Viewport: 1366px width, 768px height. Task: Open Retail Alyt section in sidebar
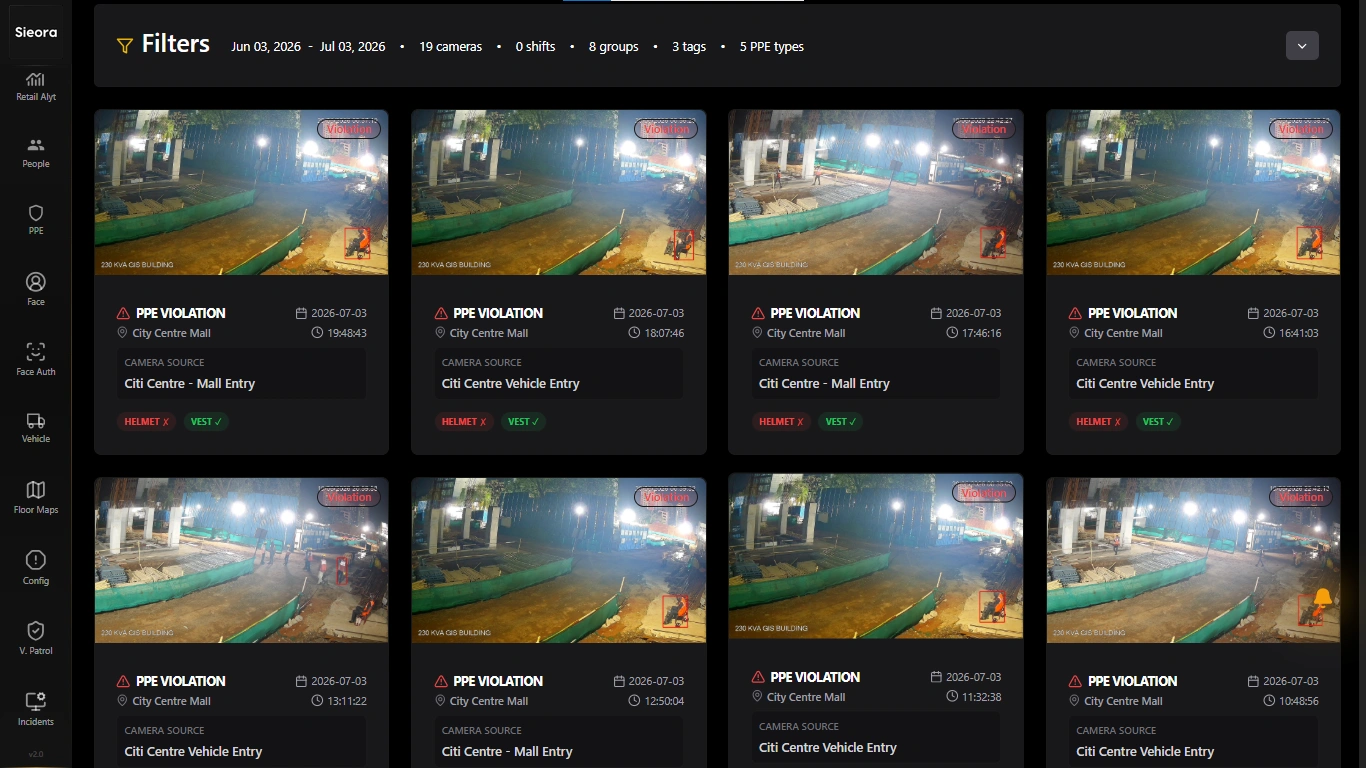point(35,86)
